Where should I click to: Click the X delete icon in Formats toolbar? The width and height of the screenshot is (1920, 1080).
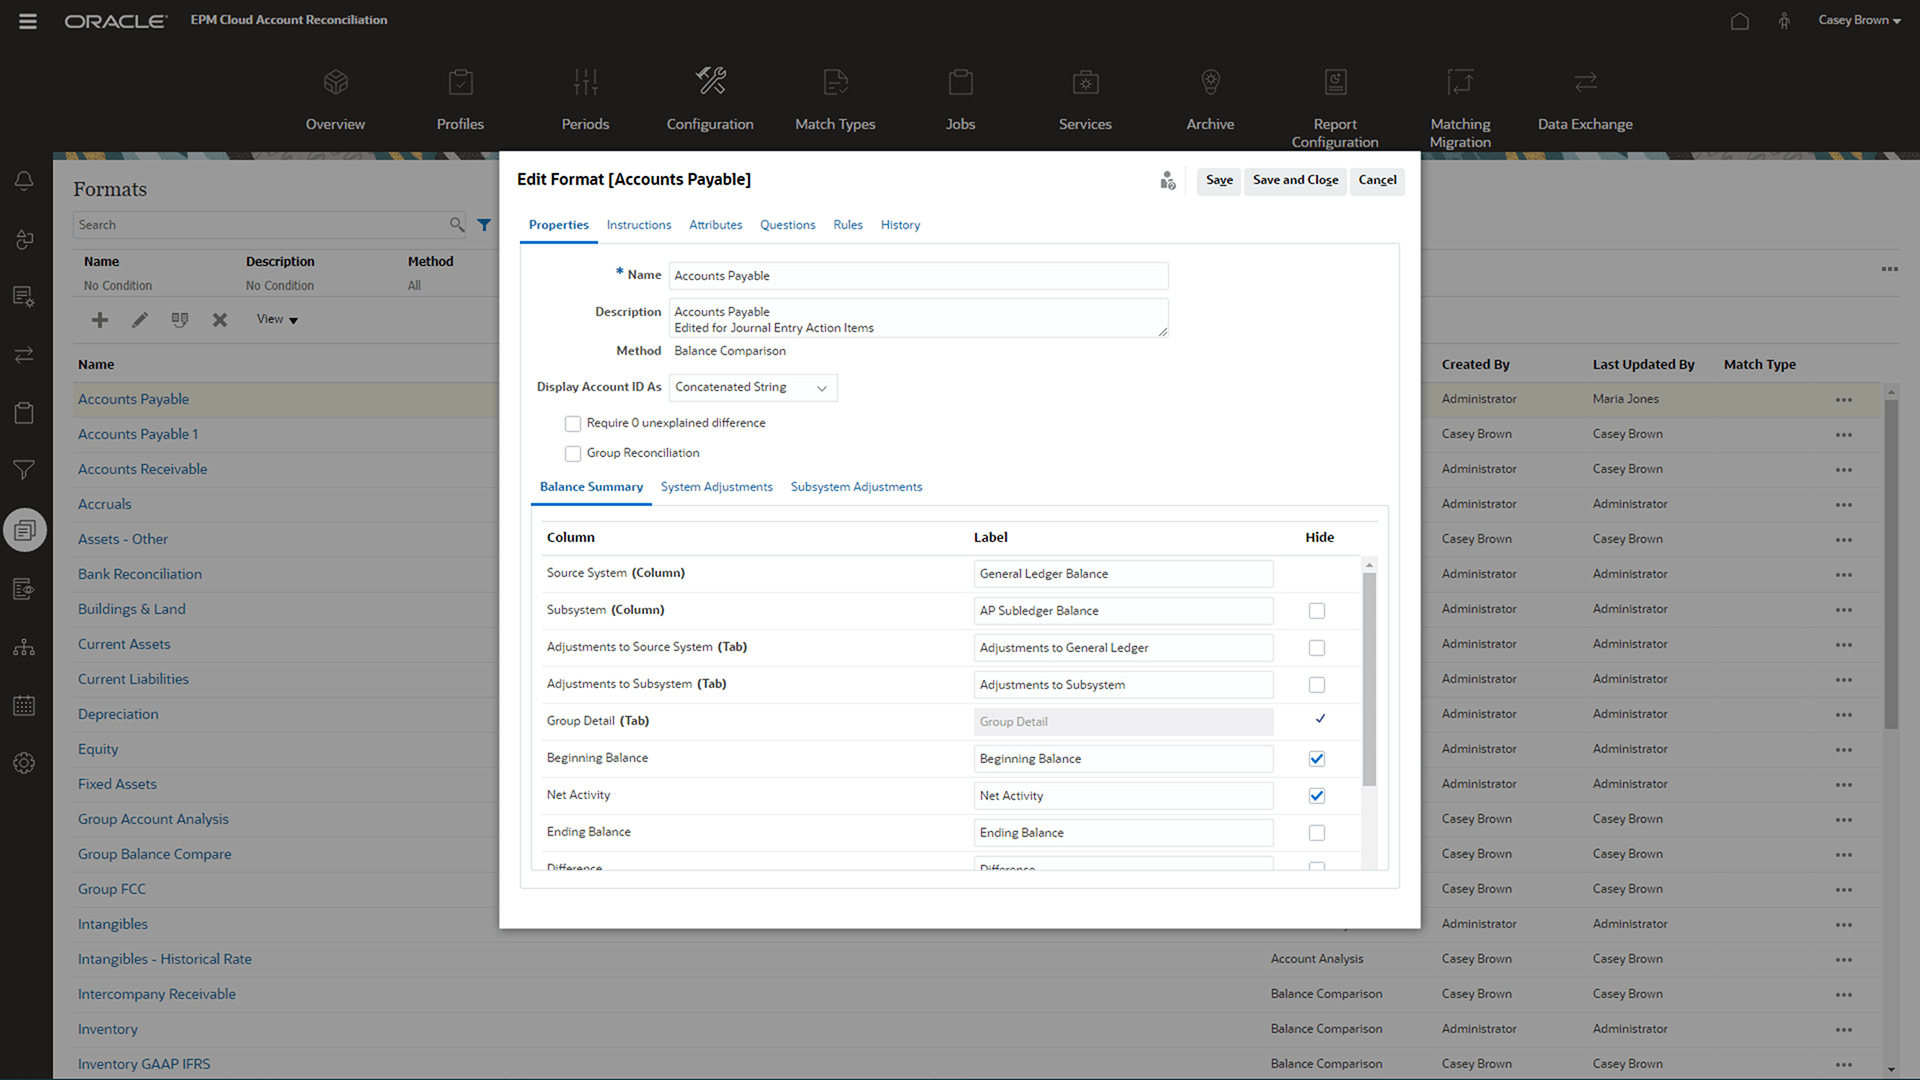(x=220, y=320)
